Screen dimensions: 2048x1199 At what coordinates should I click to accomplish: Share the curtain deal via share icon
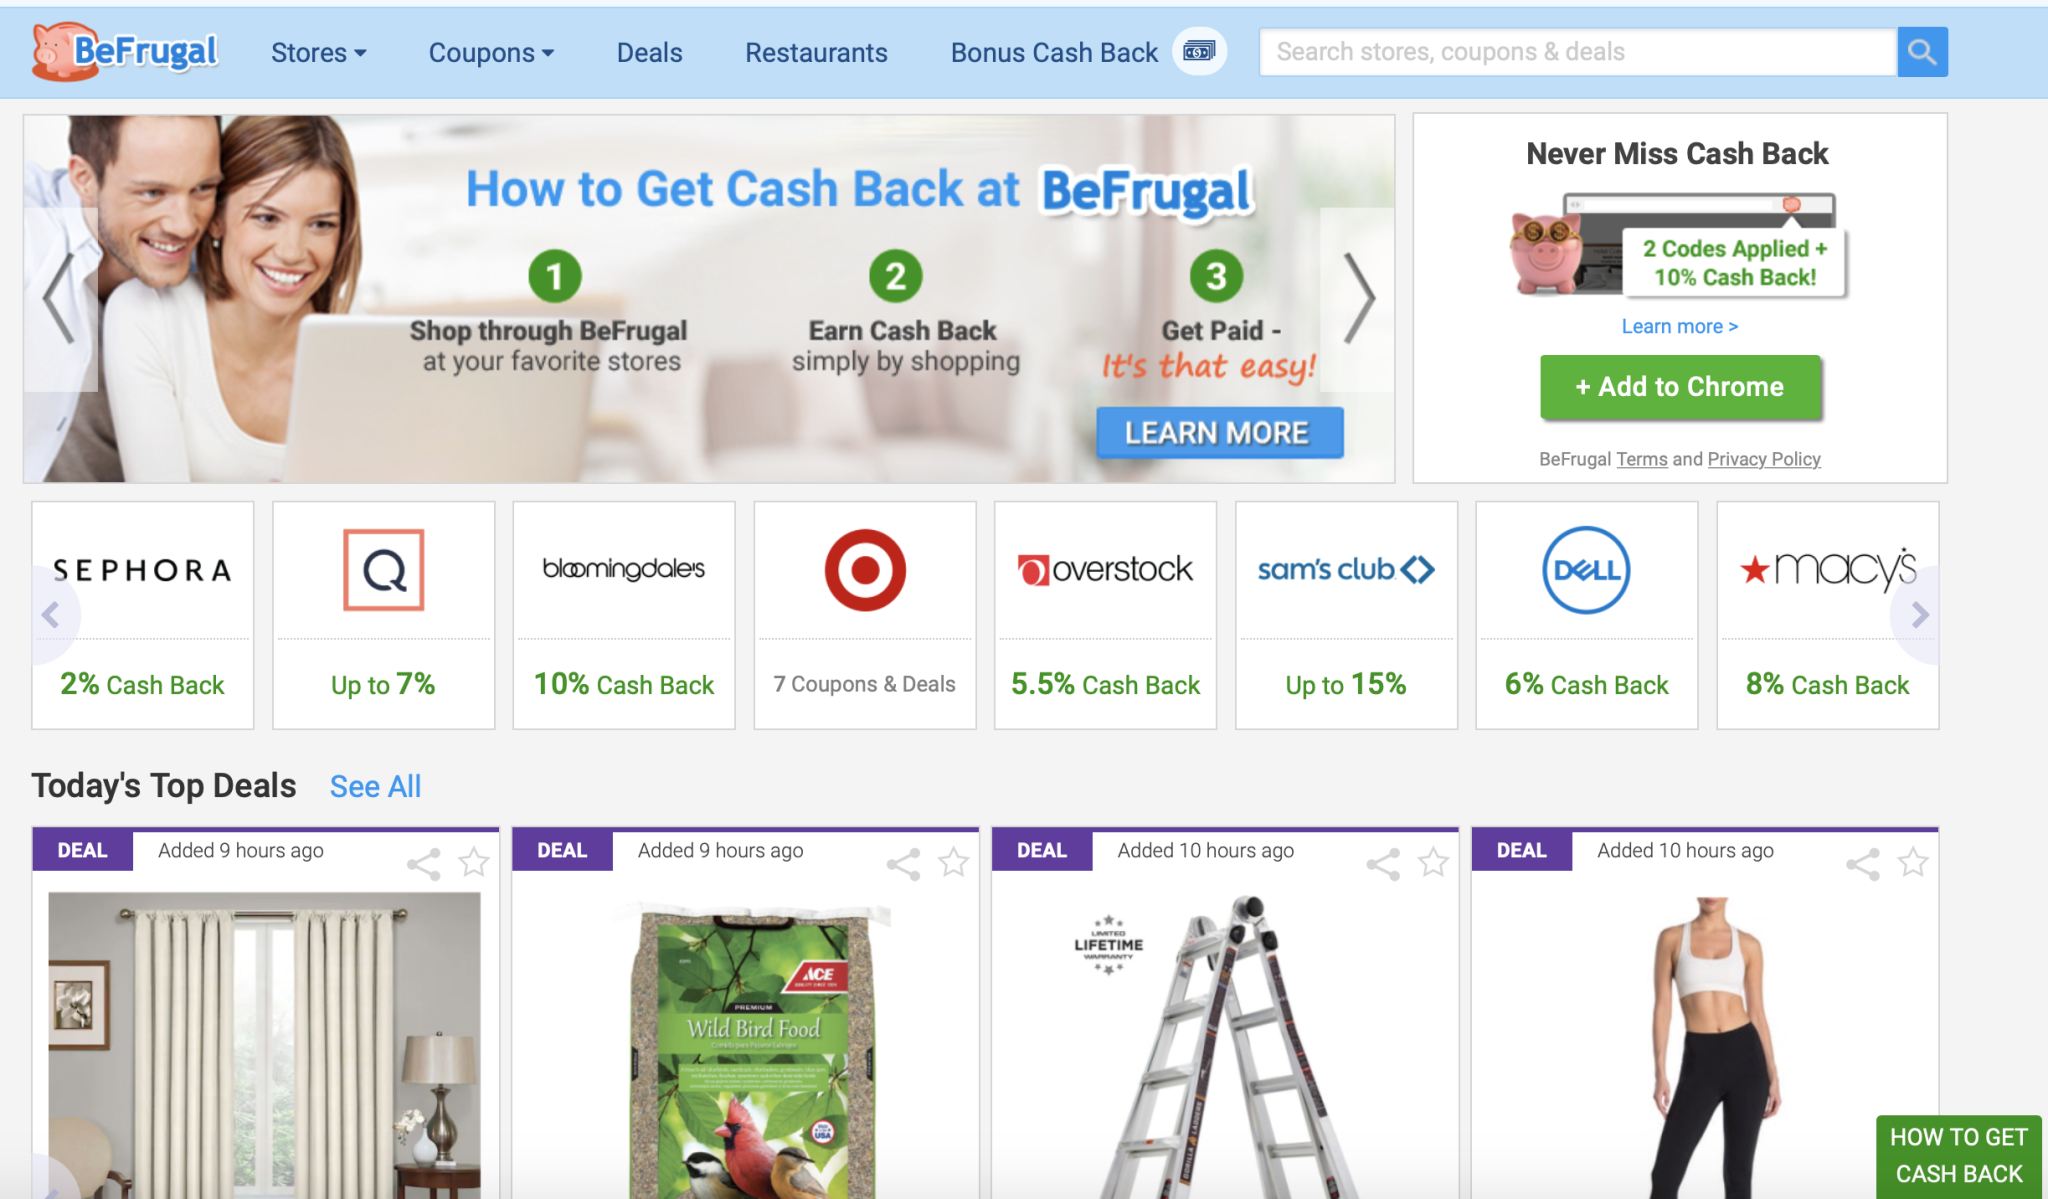(x=424, y=863)
